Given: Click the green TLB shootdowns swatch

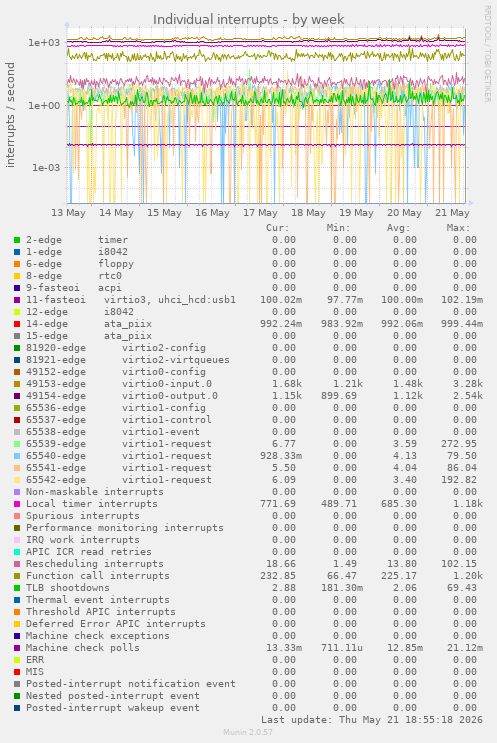Looking at the screenshot, I should 17,588.
